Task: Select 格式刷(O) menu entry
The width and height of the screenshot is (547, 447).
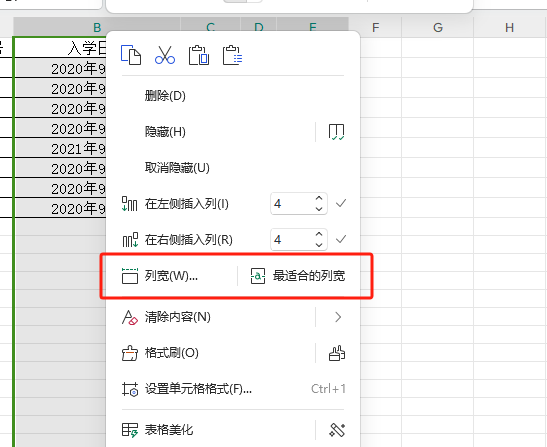Action: point(172,353)
